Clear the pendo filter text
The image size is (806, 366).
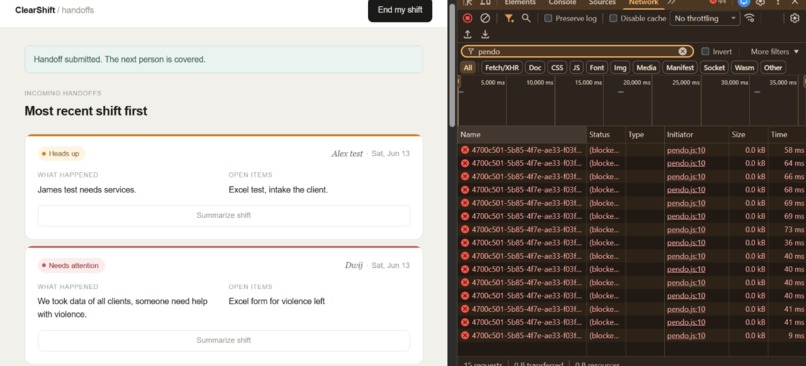[682, 51]
